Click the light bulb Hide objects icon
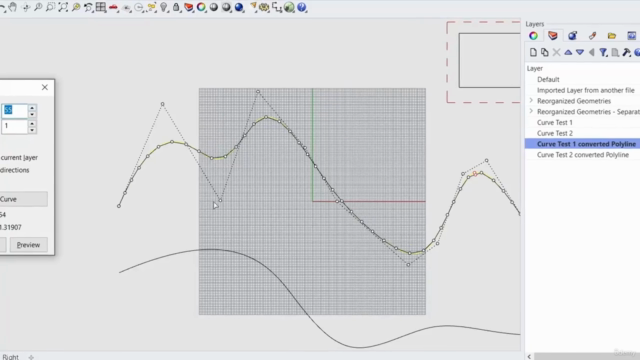 point(164,7)
